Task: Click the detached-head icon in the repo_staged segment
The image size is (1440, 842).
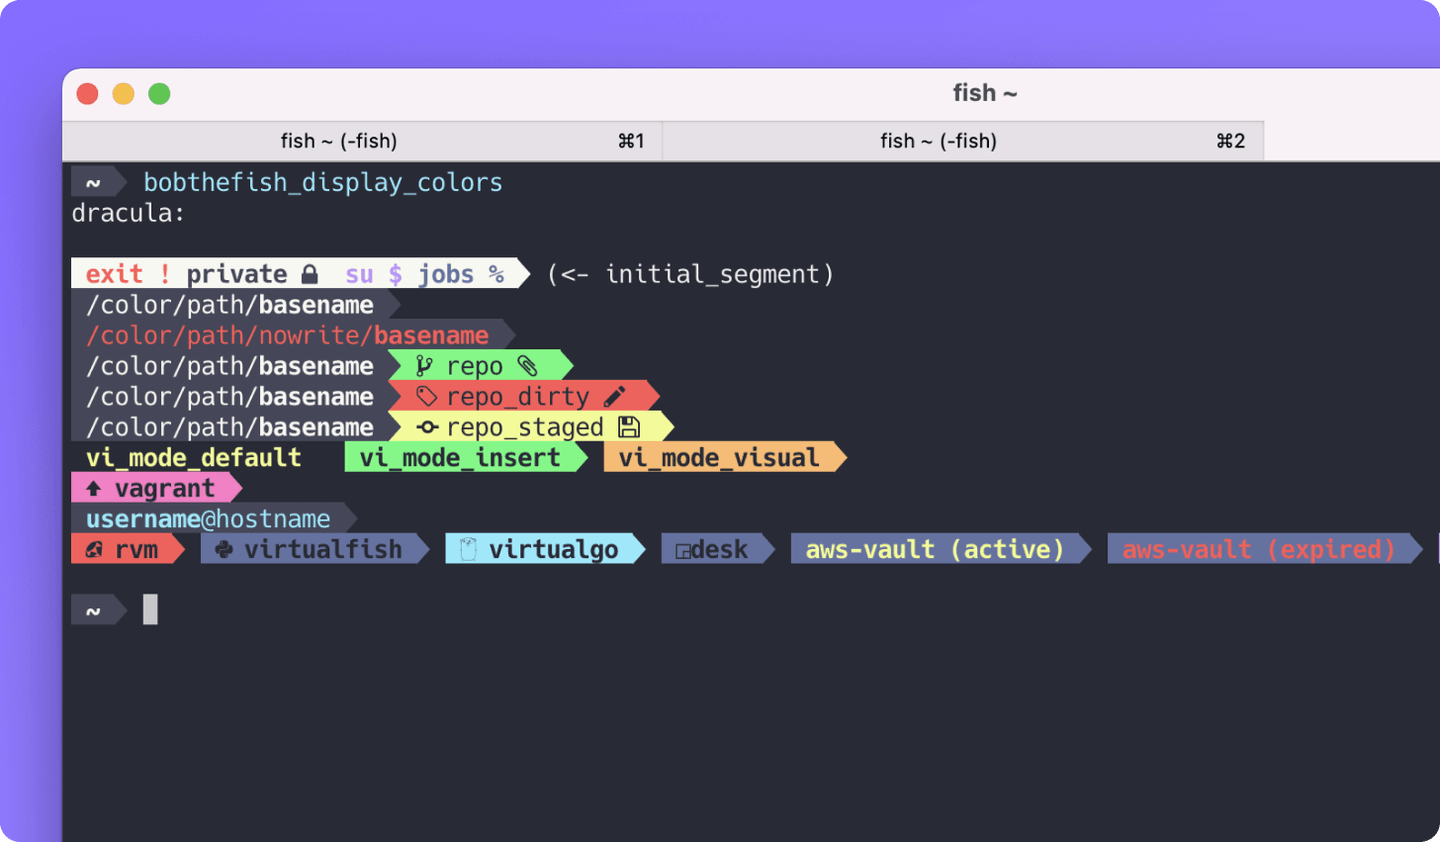Action: [x=426, y=427]
